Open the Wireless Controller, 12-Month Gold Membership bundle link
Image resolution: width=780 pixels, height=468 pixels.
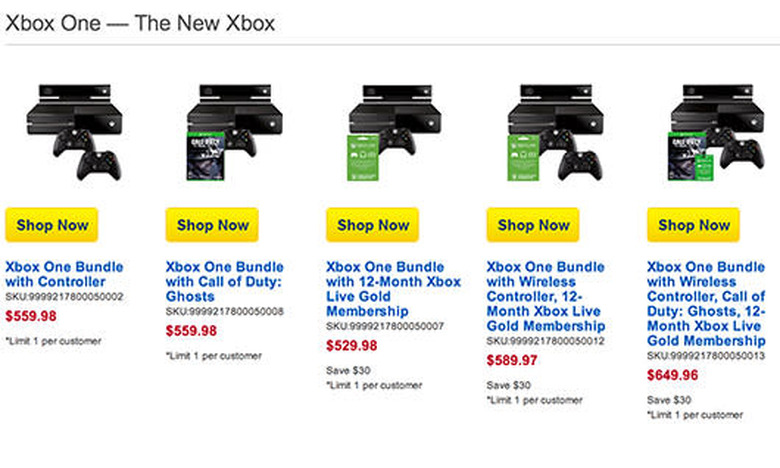click(545, 296)
